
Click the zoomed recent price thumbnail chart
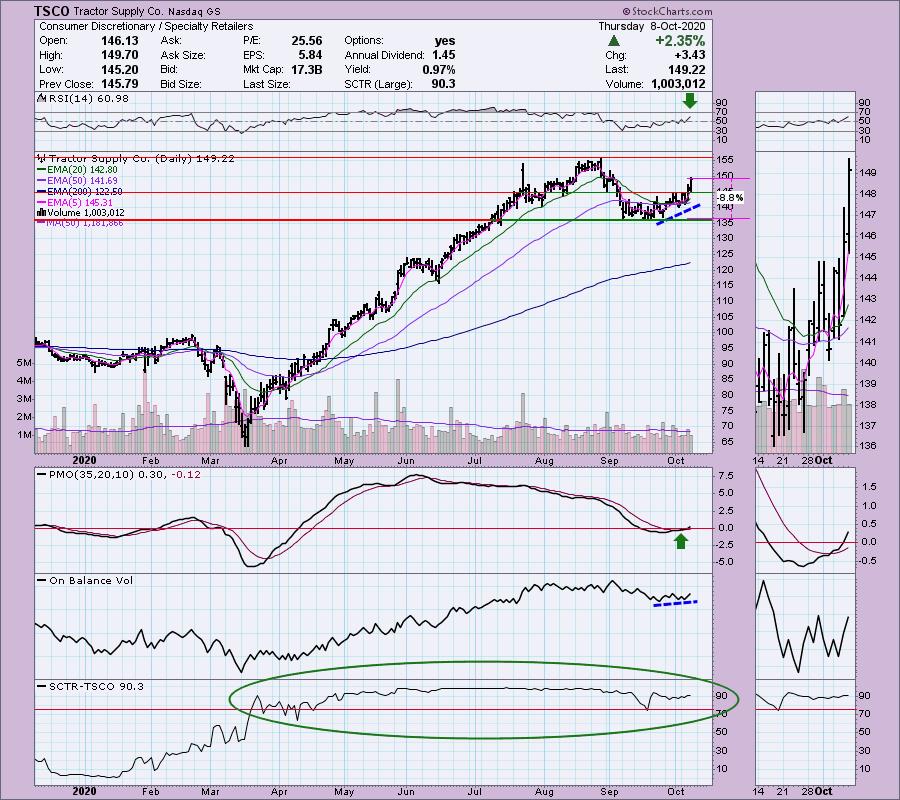tap(805, 302)
